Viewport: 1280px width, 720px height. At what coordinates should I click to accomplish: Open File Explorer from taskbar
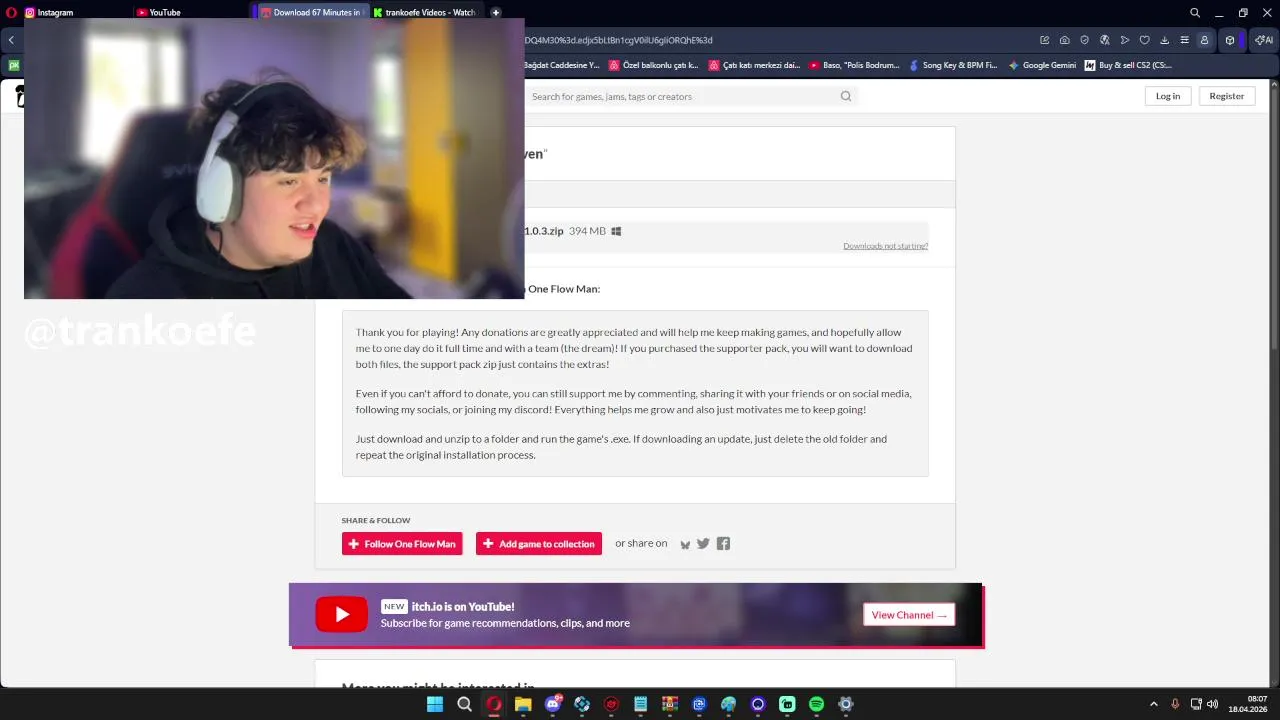click(523, 704)
